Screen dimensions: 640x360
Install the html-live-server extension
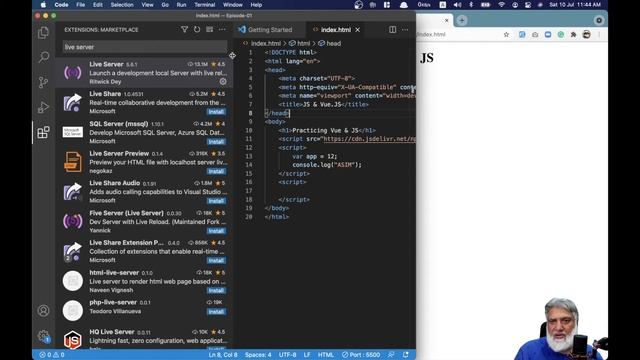click(216, 290)
